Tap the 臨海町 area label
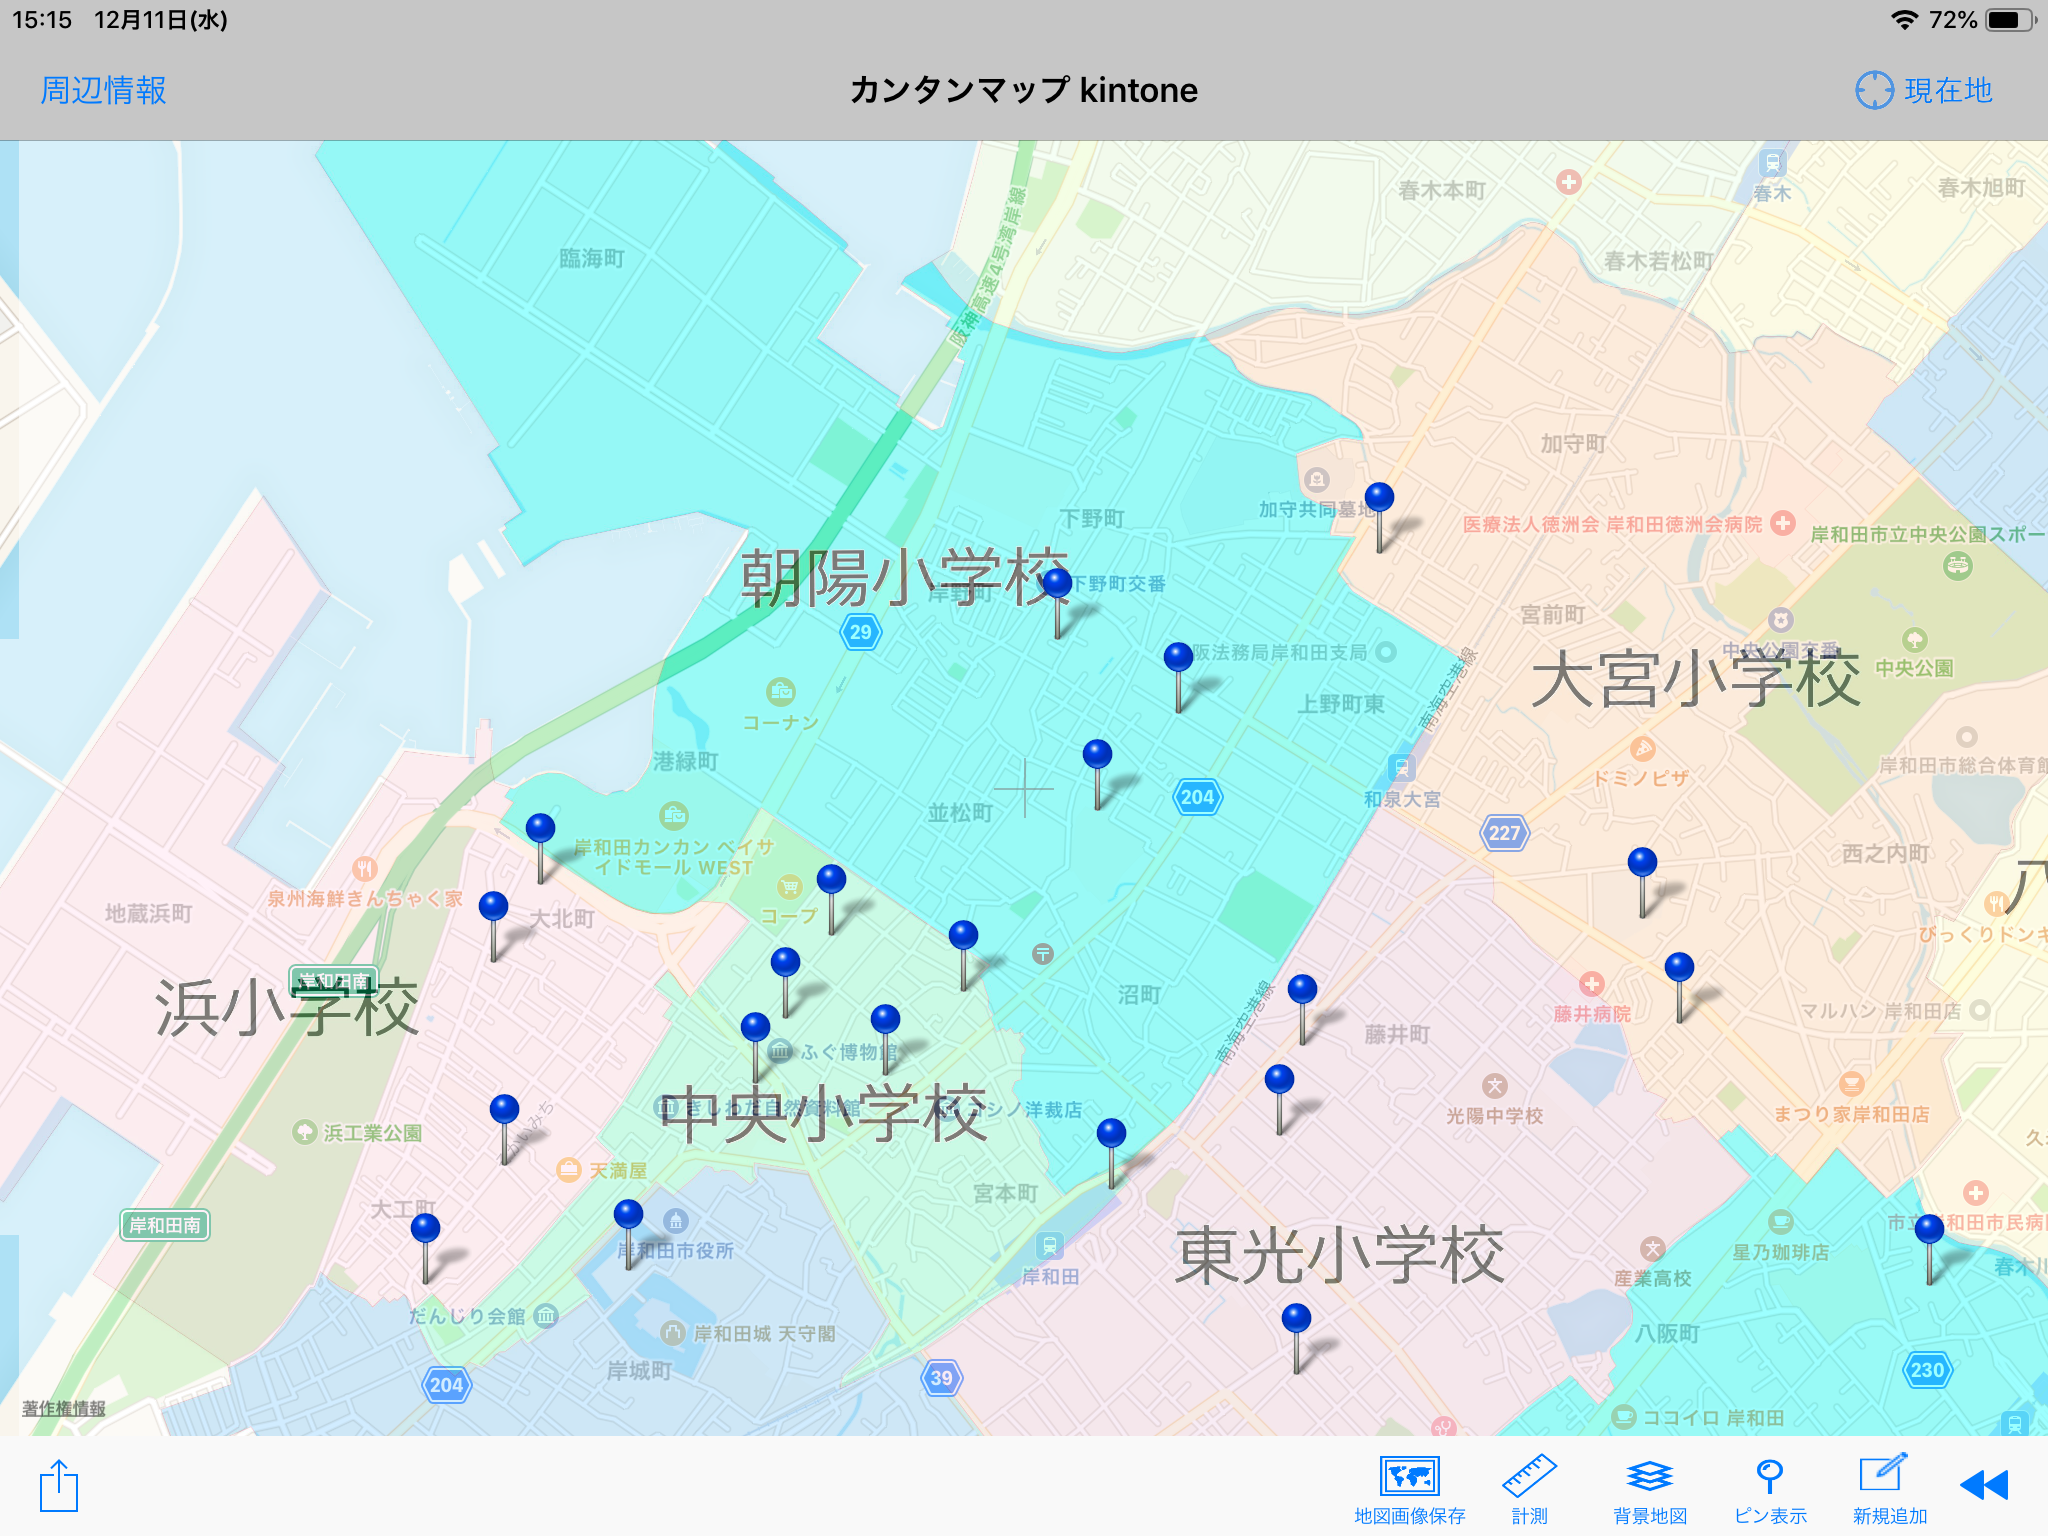Screen dimensions: 2048x1536 [592, 259]
